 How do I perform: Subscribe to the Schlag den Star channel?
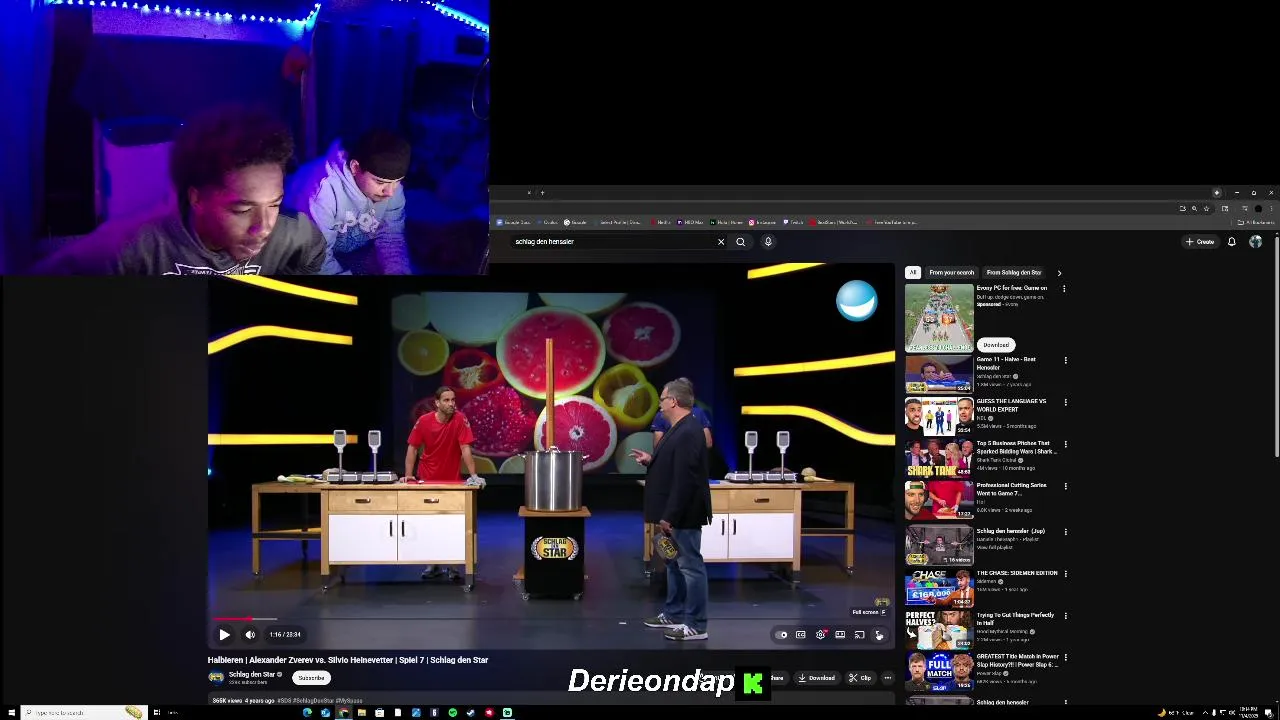coord(311,678)
